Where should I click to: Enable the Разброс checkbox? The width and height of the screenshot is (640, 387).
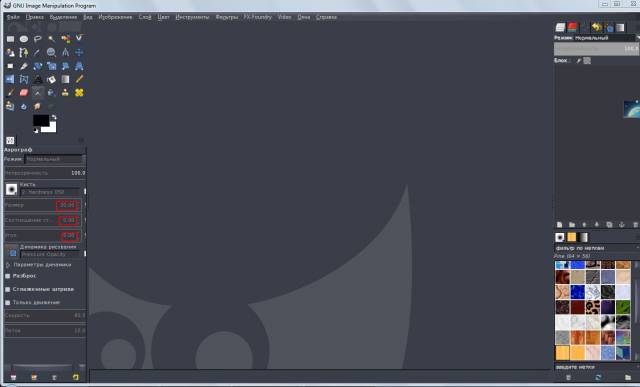coord(7,276)
